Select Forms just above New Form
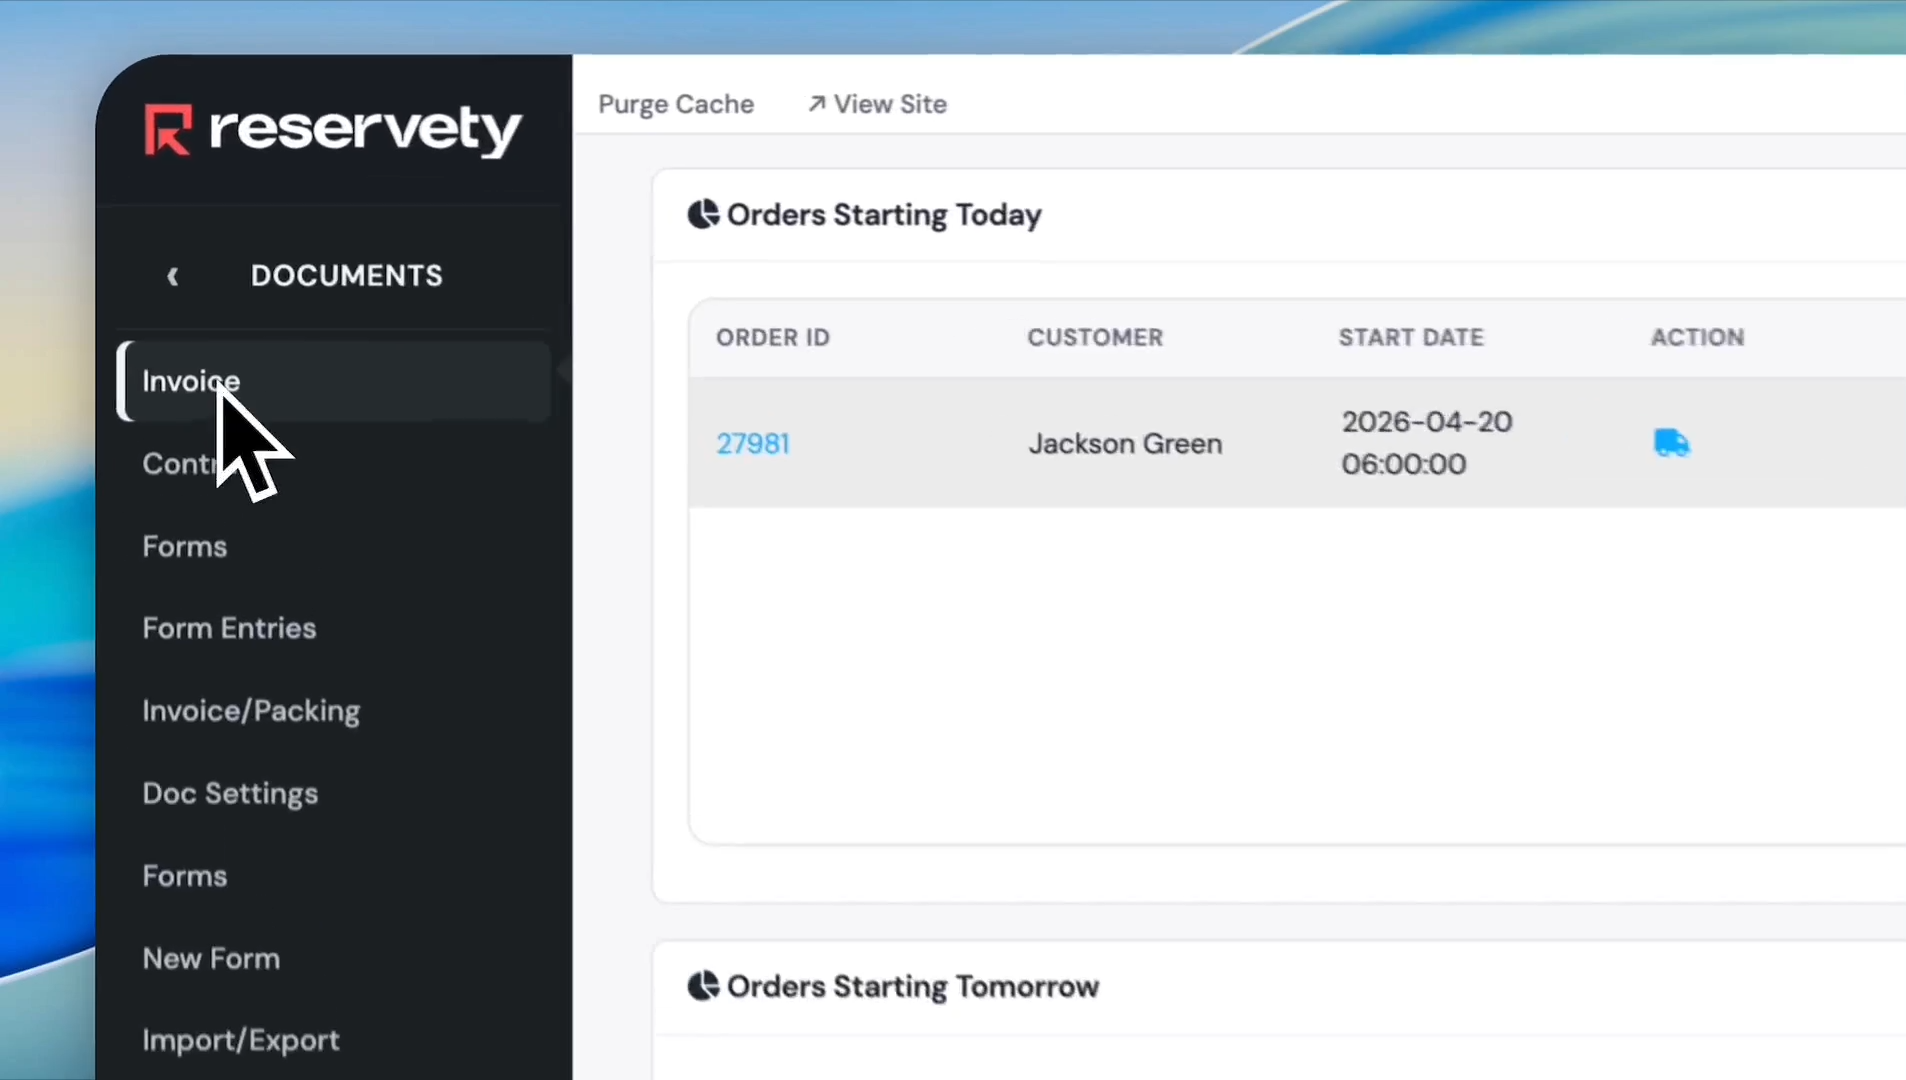The height and width of the screenshot is (1080, 1906). [x=185, y=876]
